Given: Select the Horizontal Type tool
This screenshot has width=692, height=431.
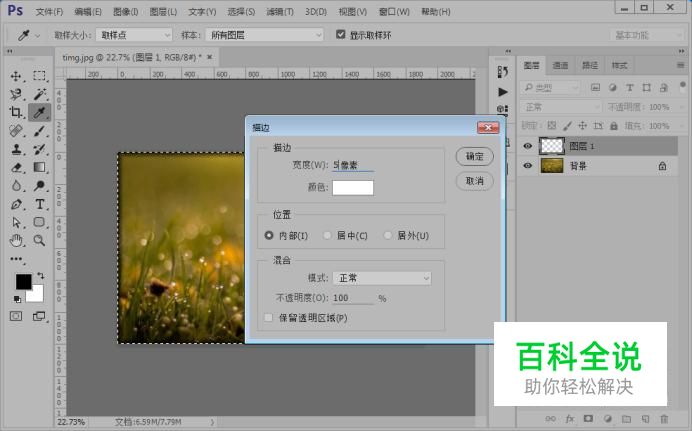Looking at the screenshot, I should point(40,204).
